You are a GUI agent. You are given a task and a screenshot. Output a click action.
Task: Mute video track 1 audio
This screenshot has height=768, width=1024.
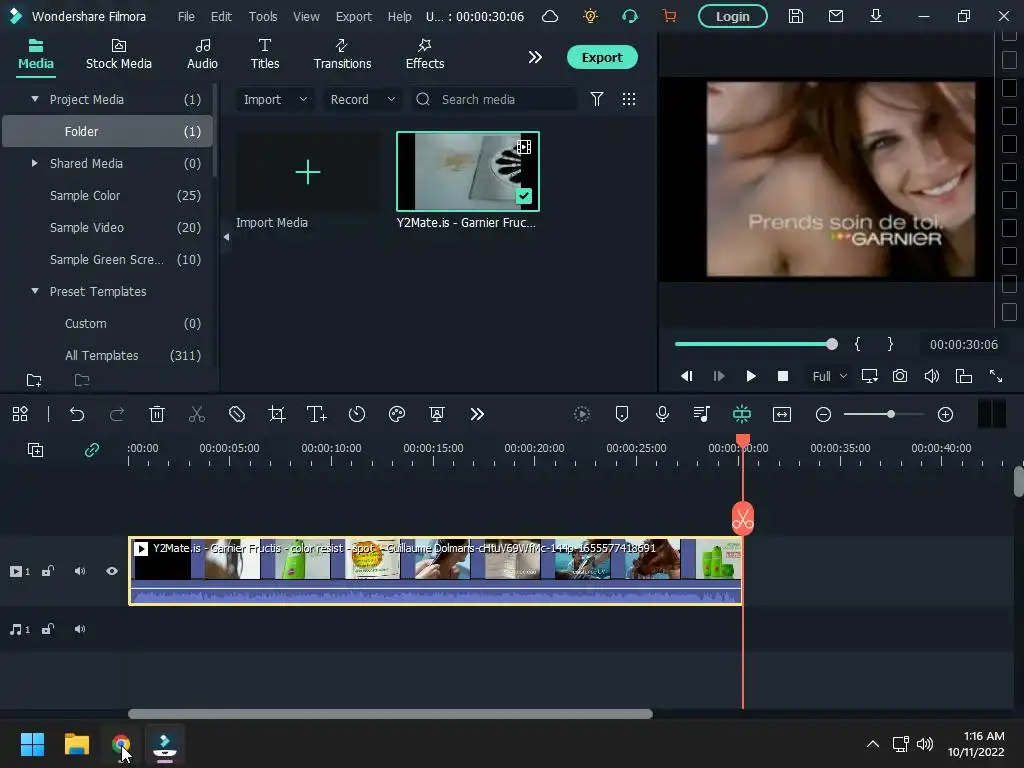[x=80, y=571]
